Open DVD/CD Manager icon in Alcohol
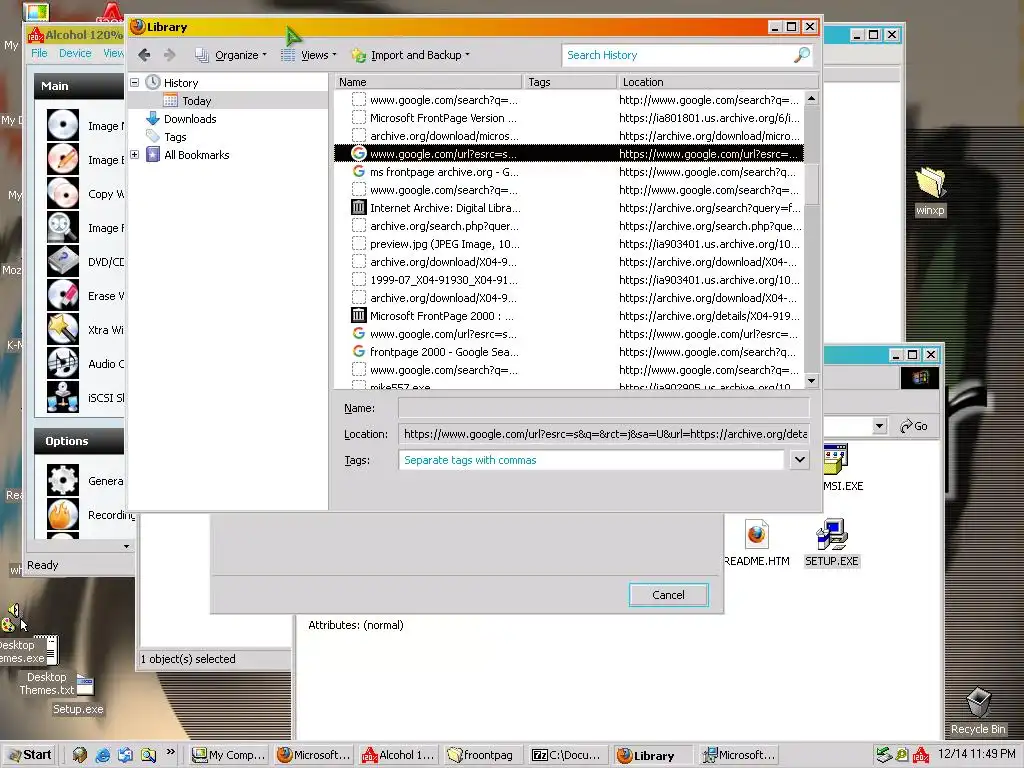The width and height of the screenshot is (1024, 768). 63,261
